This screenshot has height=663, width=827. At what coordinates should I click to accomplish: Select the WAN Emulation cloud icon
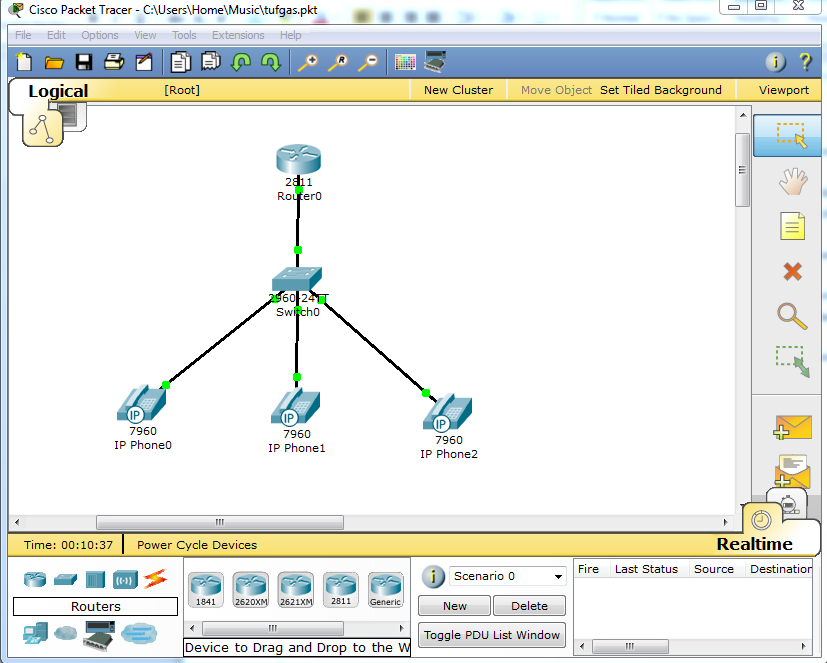pos(65,632)
